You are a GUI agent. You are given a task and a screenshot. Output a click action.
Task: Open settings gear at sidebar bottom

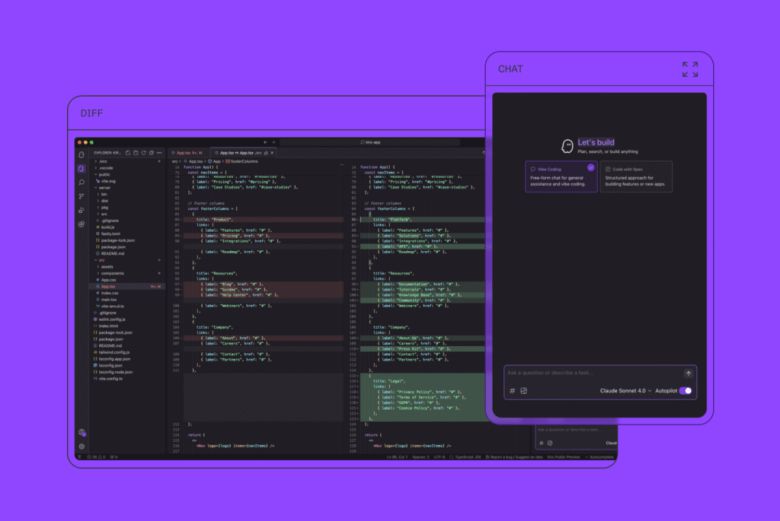82,446
